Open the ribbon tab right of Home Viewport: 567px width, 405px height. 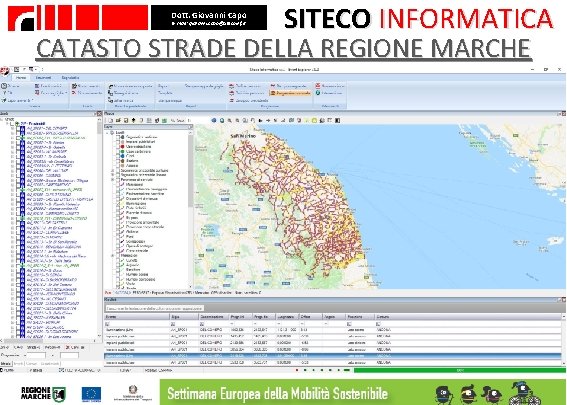point(43,78)
